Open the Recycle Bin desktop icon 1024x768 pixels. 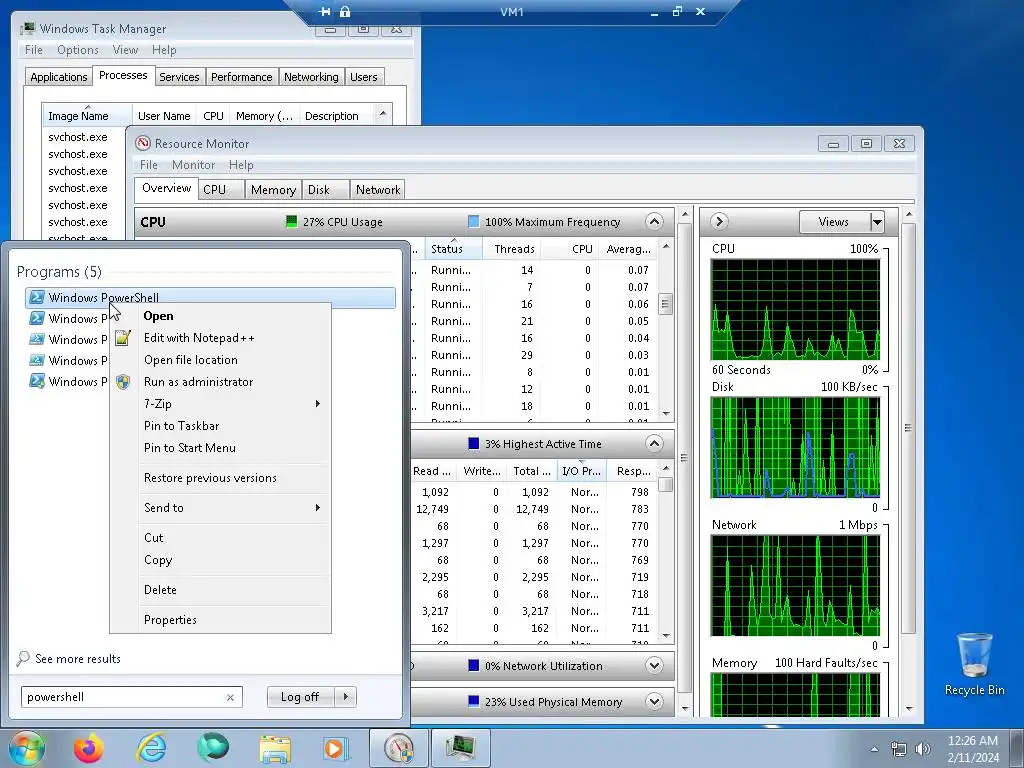point(974,664)
